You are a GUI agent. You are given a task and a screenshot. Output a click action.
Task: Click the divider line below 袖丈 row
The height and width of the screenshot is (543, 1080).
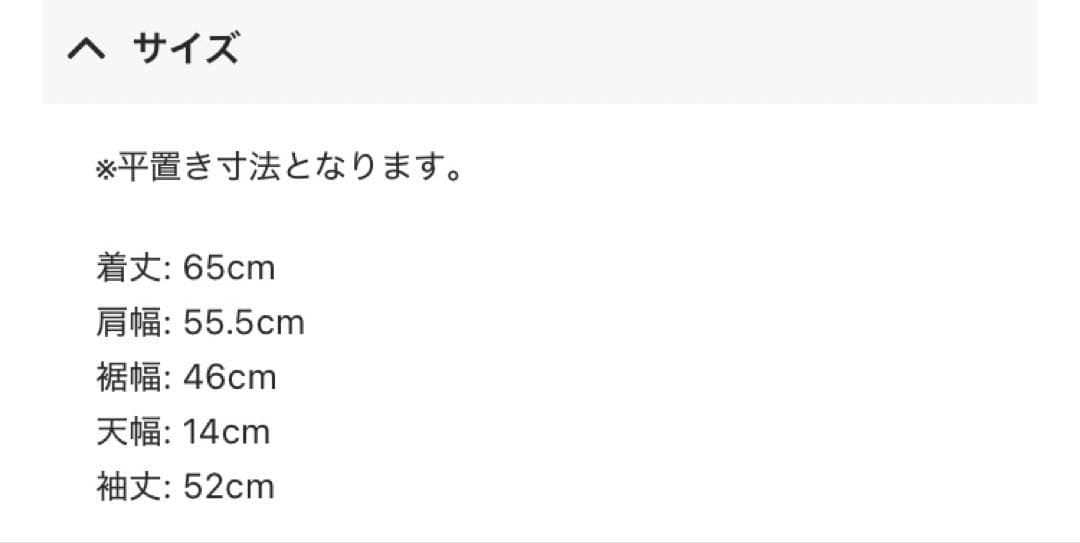(540, 541)
